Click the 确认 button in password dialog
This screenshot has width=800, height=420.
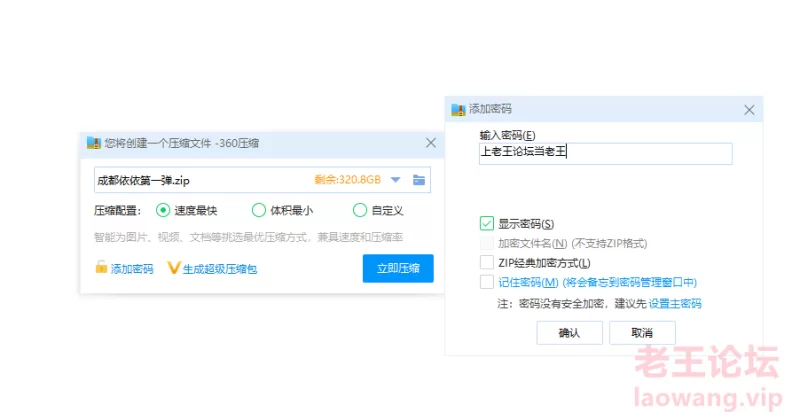[x=569, y=333]
